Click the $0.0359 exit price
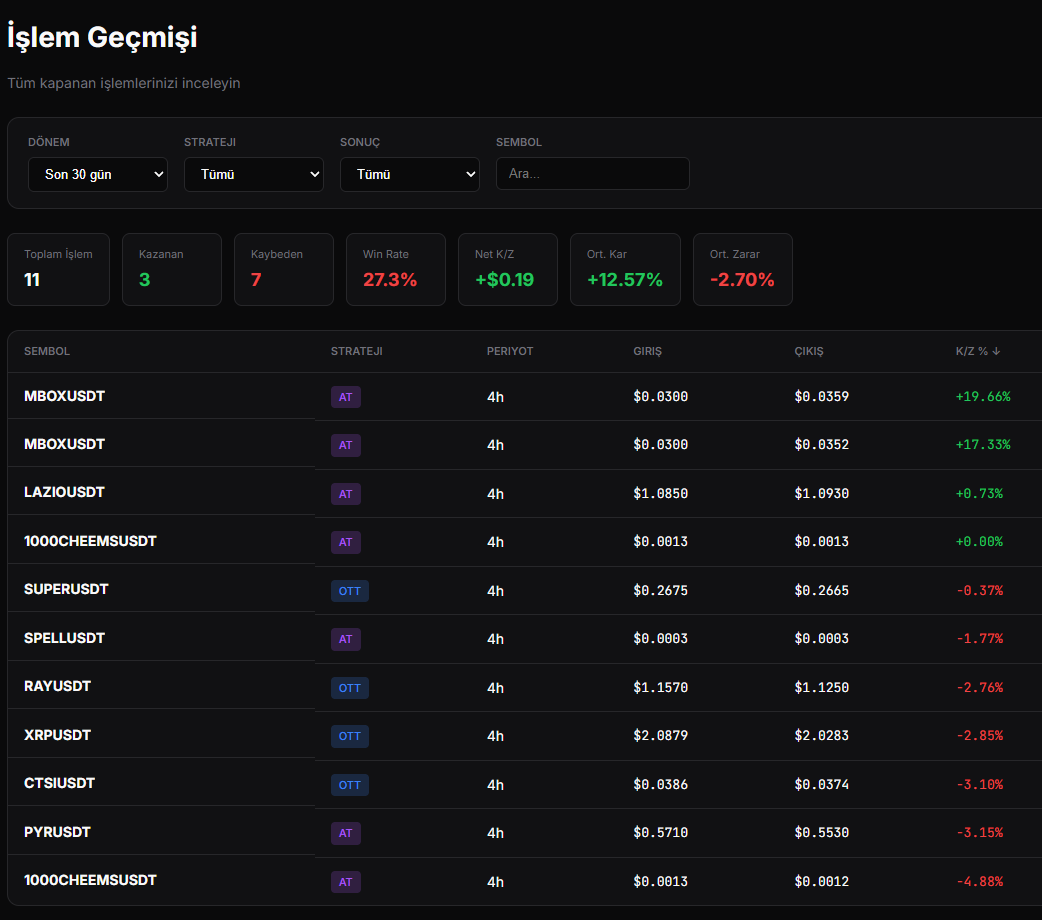Image resolution: width=1042 pixels, height=920 pixels. (x=821, y=397)
